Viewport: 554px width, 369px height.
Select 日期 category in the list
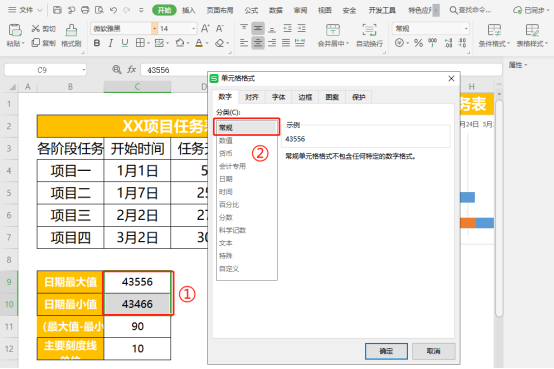225,179
